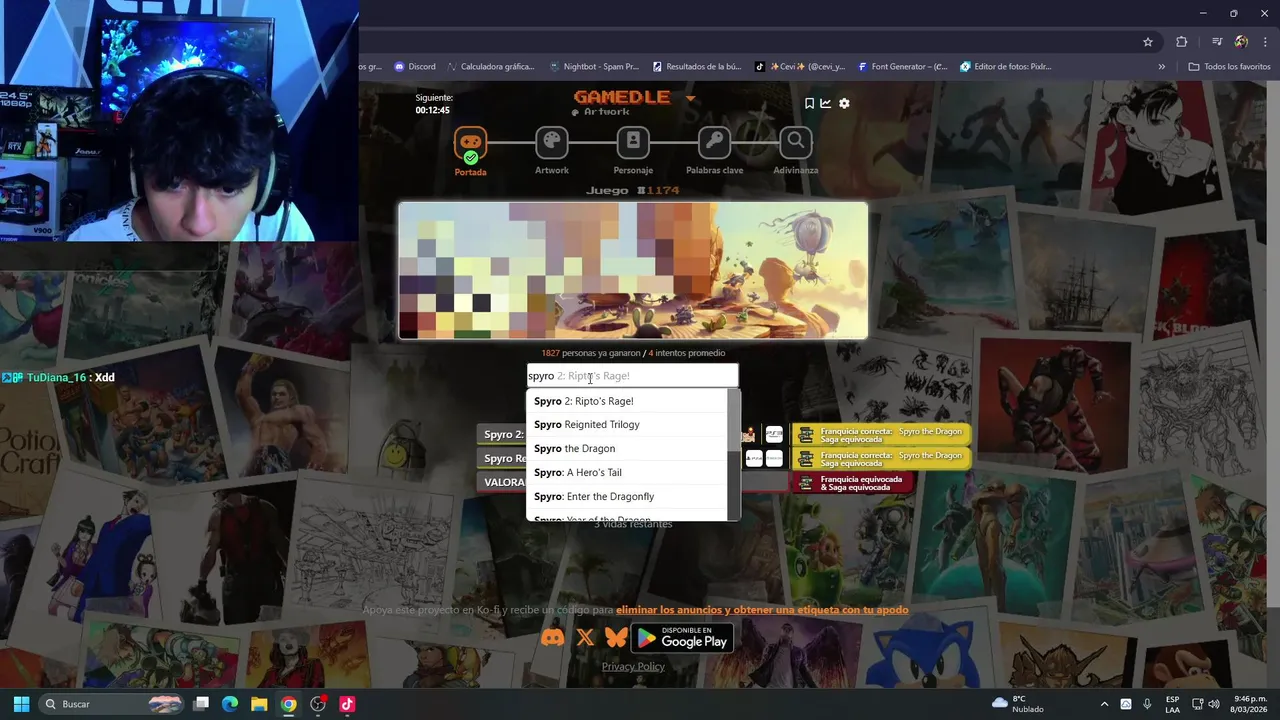Image resolution: width=1280 pixels, height=720 pixels.
Task: Open Font Generator bookmark
Action: point(903,67)
